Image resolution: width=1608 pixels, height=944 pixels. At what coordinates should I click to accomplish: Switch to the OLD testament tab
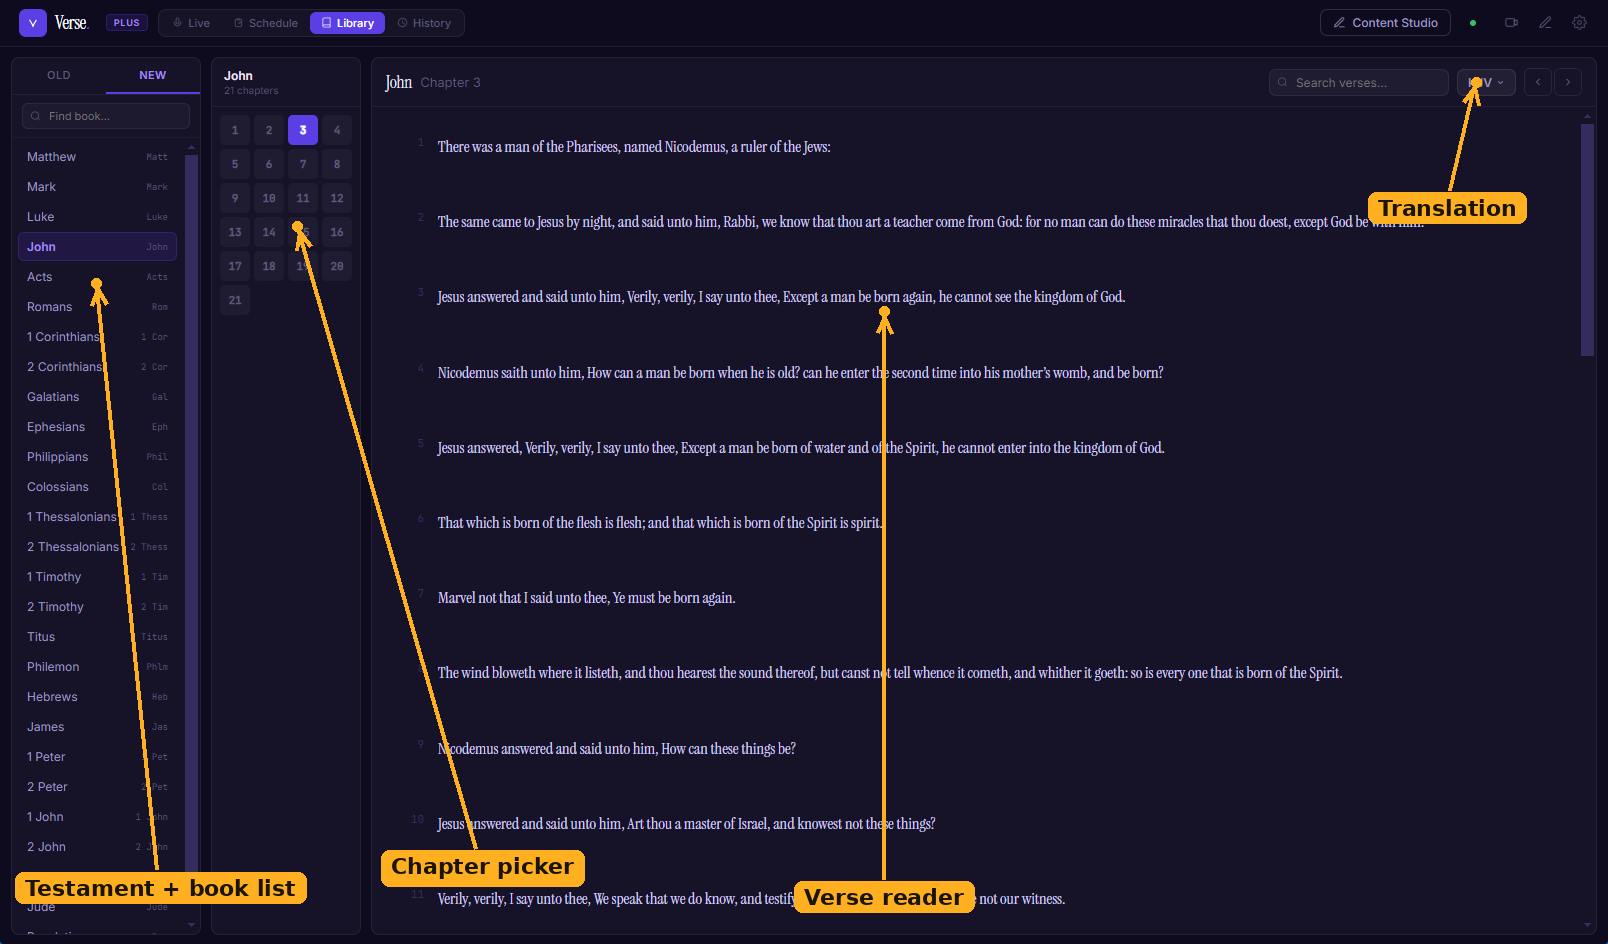tap(59, 75)
